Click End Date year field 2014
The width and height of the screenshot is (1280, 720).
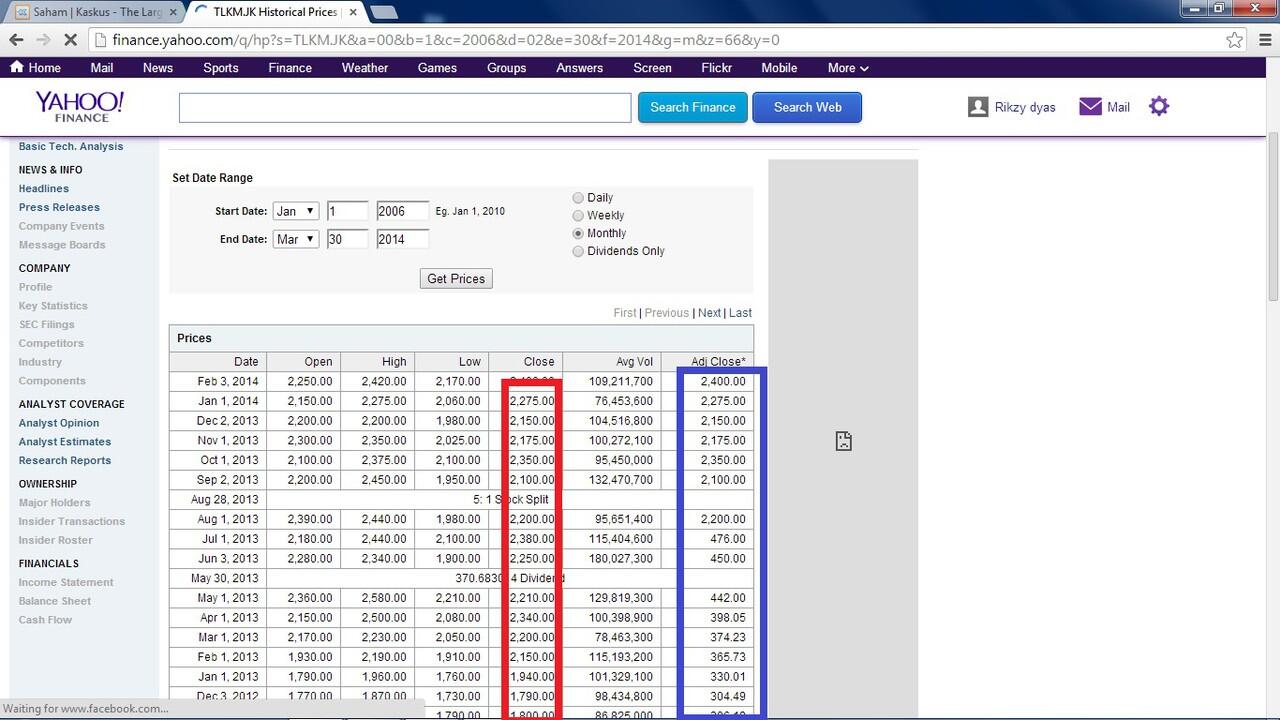[x=403, y=239]
